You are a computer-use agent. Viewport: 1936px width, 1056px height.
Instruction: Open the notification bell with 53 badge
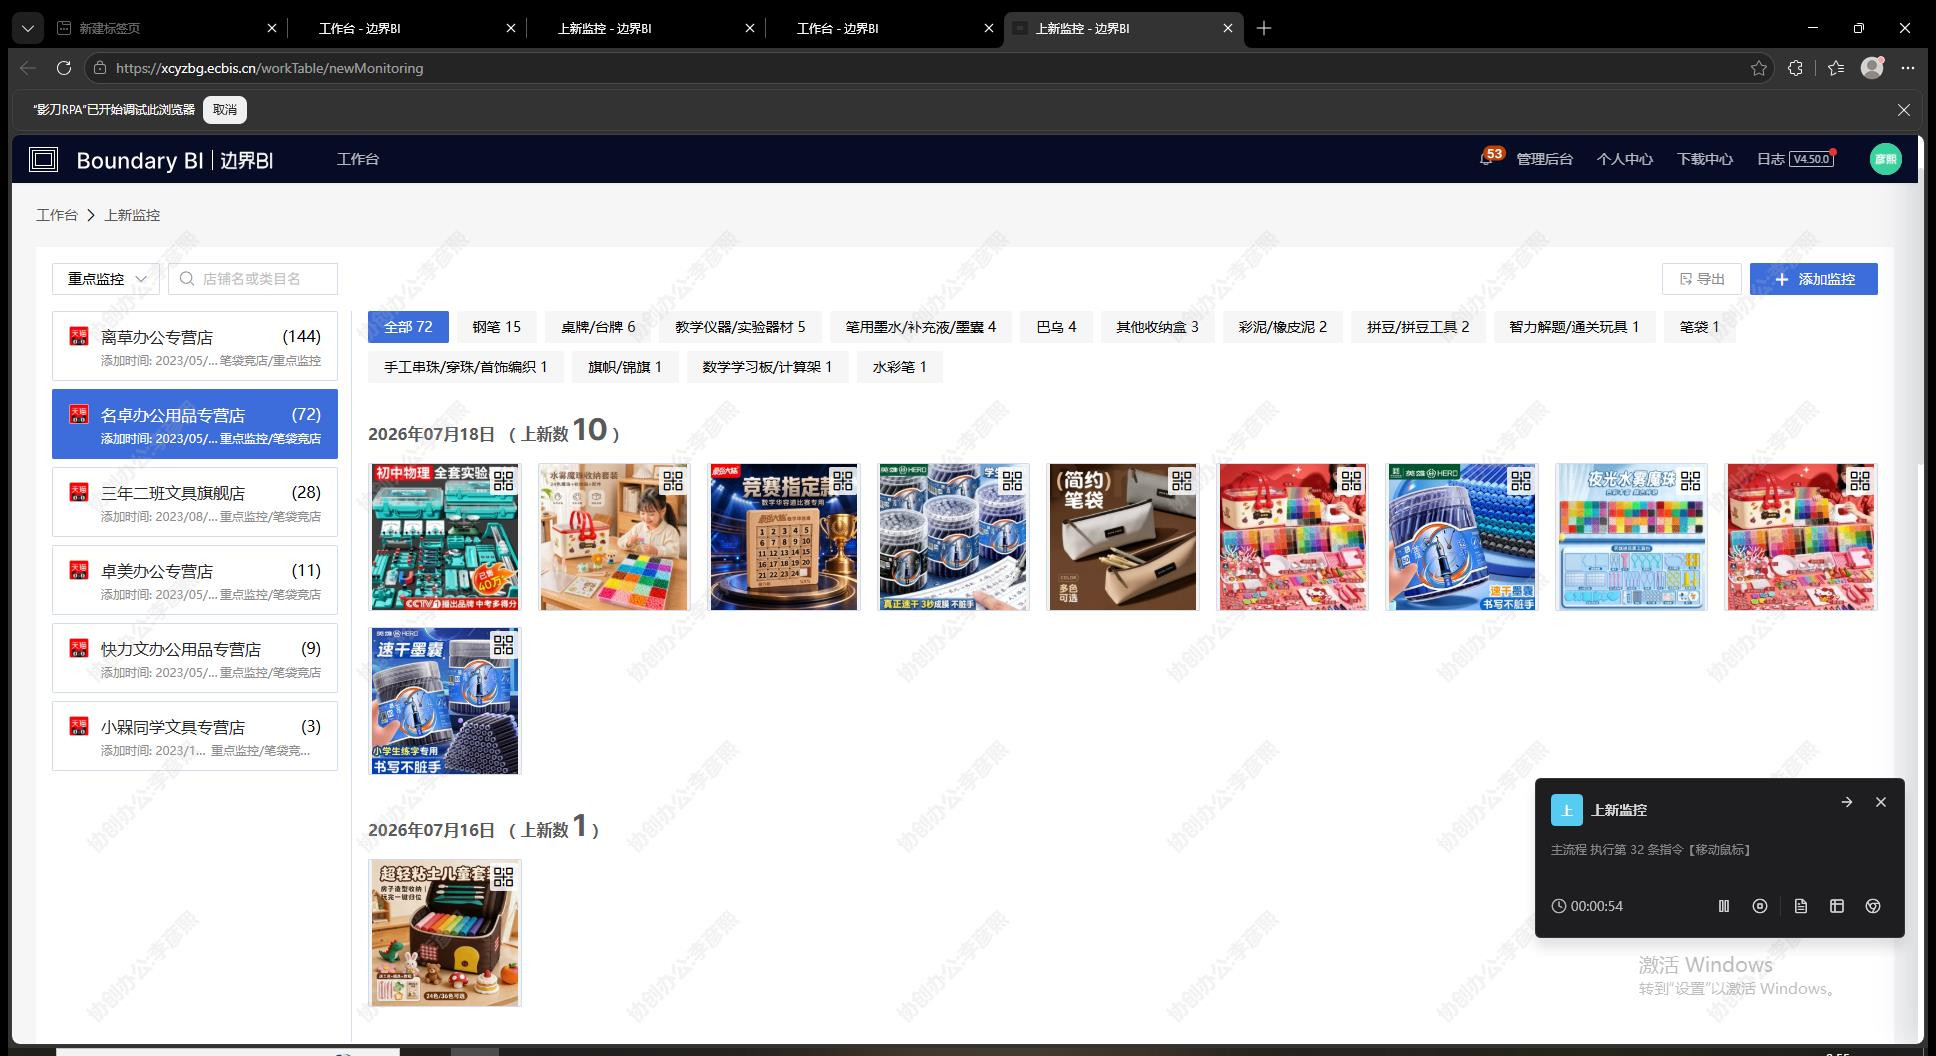[1487, 159]
